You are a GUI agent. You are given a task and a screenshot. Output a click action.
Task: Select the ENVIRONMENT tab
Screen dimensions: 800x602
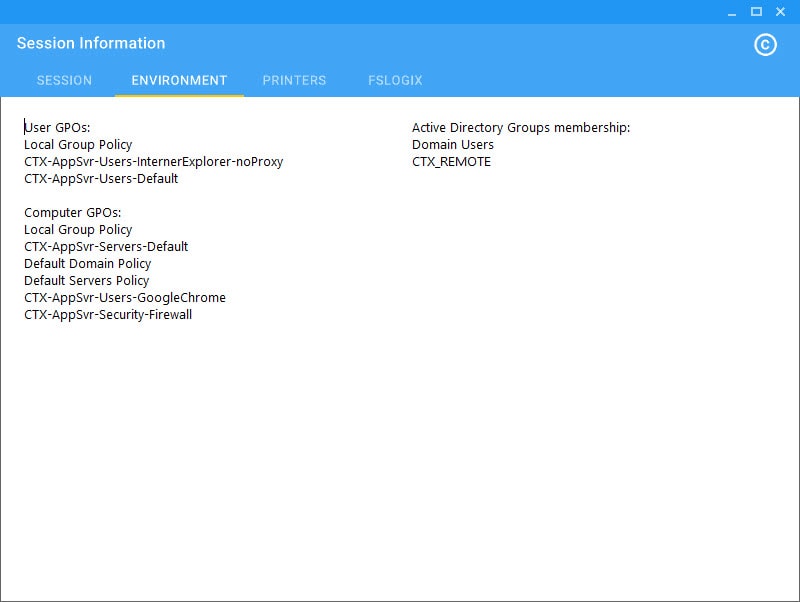click(179, 80)
